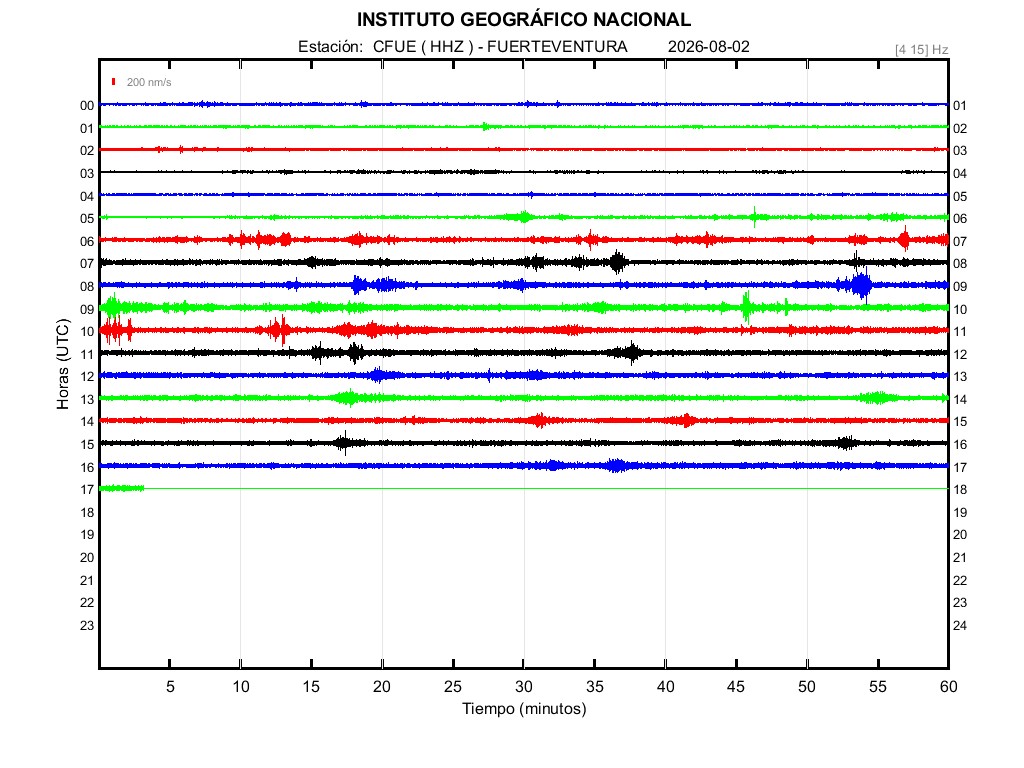Image resolution: width=1024 pixels, height=768 pixels.
Task: Click left-axis hour label 09
Action: [87, 310]
